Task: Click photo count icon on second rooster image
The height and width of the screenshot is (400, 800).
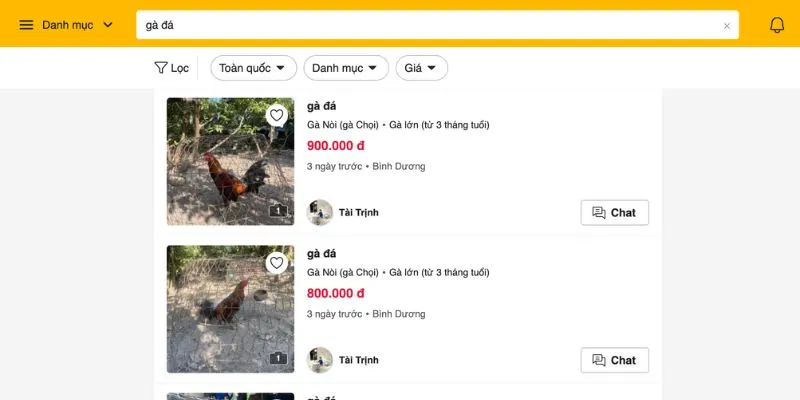Action: [x=278, y=358]
